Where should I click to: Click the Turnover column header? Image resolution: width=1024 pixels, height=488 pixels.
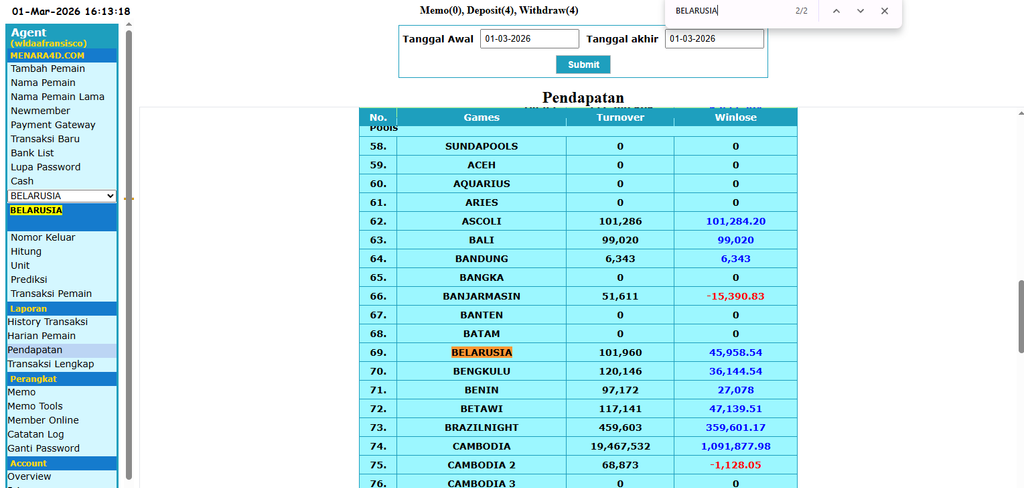click(620, 118)
